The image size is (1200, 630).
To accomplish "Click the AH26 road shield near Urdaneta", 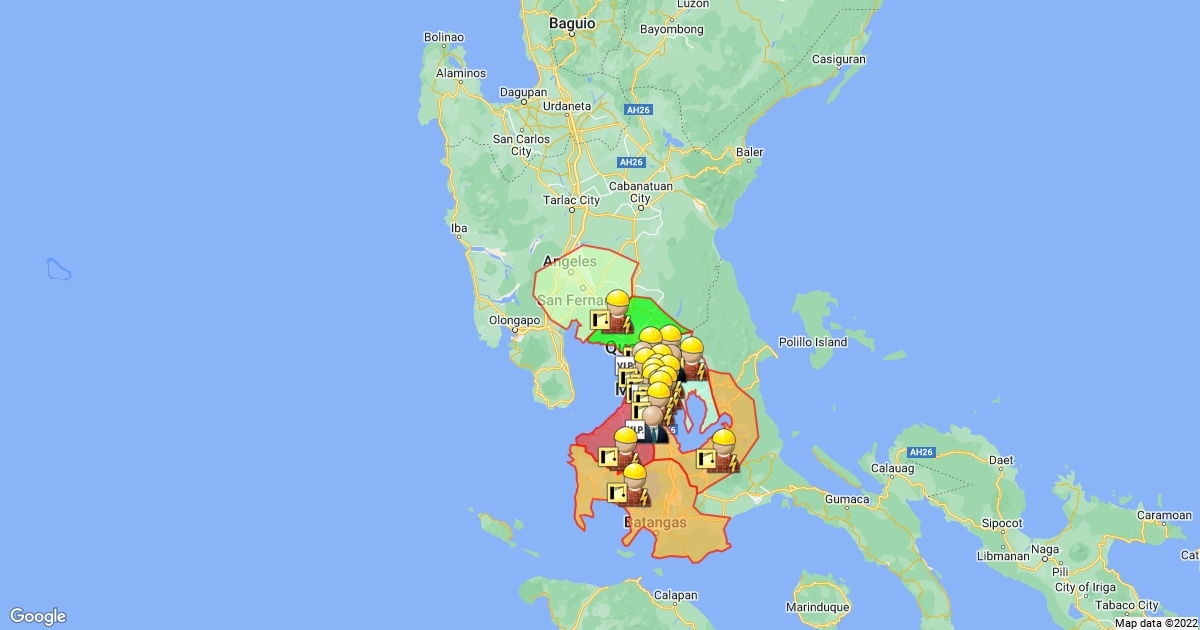I will point(637,111).
